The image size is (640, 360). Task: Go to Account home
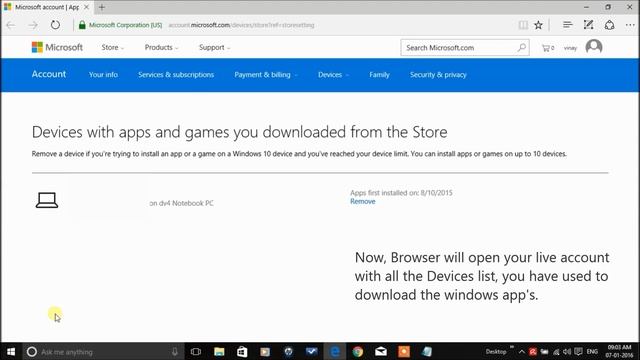tap(49, 74)
